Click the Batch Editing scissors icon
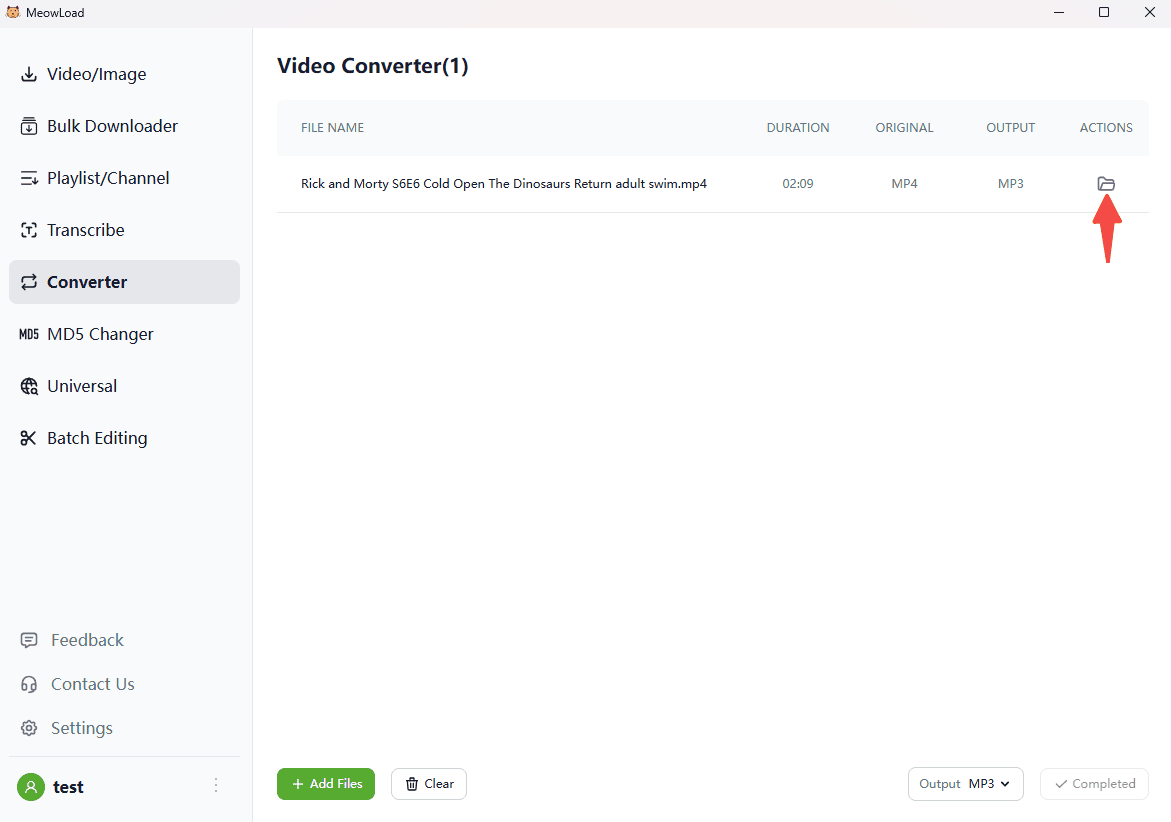This screenshot has width=1171, height=822. click(x=29, y=438)
